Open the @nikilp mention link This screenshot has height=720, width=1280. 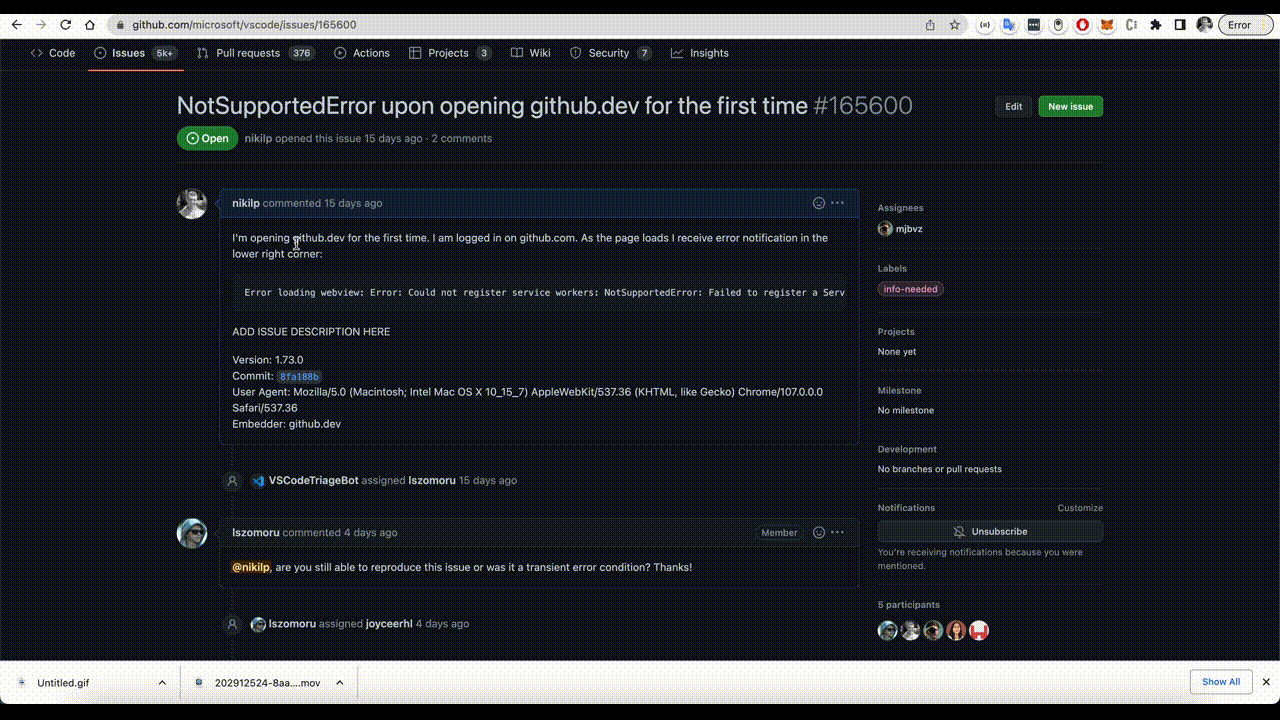click(x=251, y=567)
